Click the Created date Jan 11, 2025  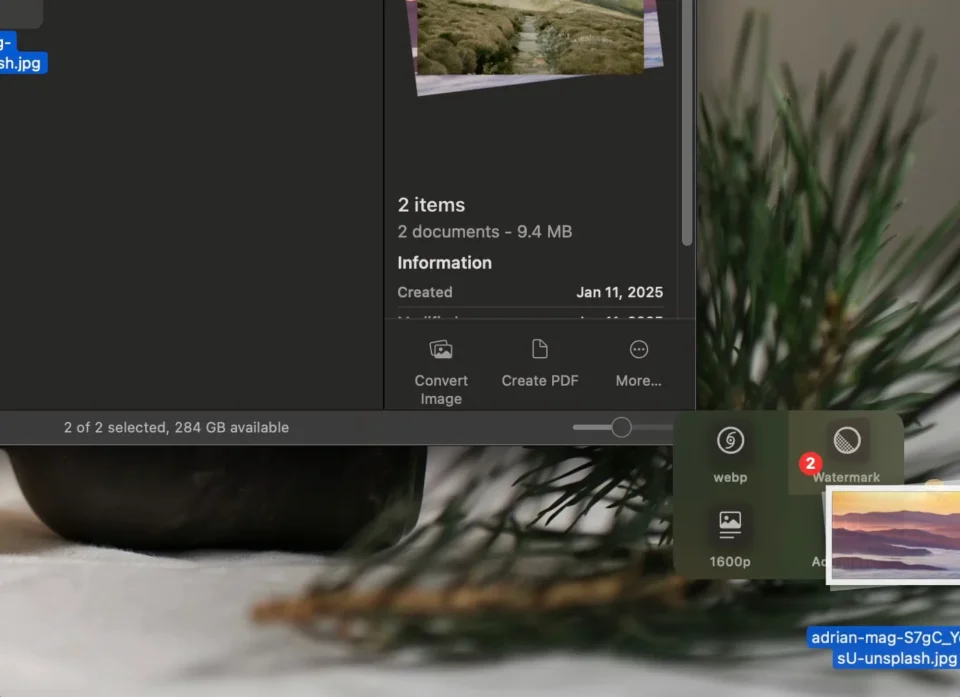pyautogui.click(x=620, y=292)
